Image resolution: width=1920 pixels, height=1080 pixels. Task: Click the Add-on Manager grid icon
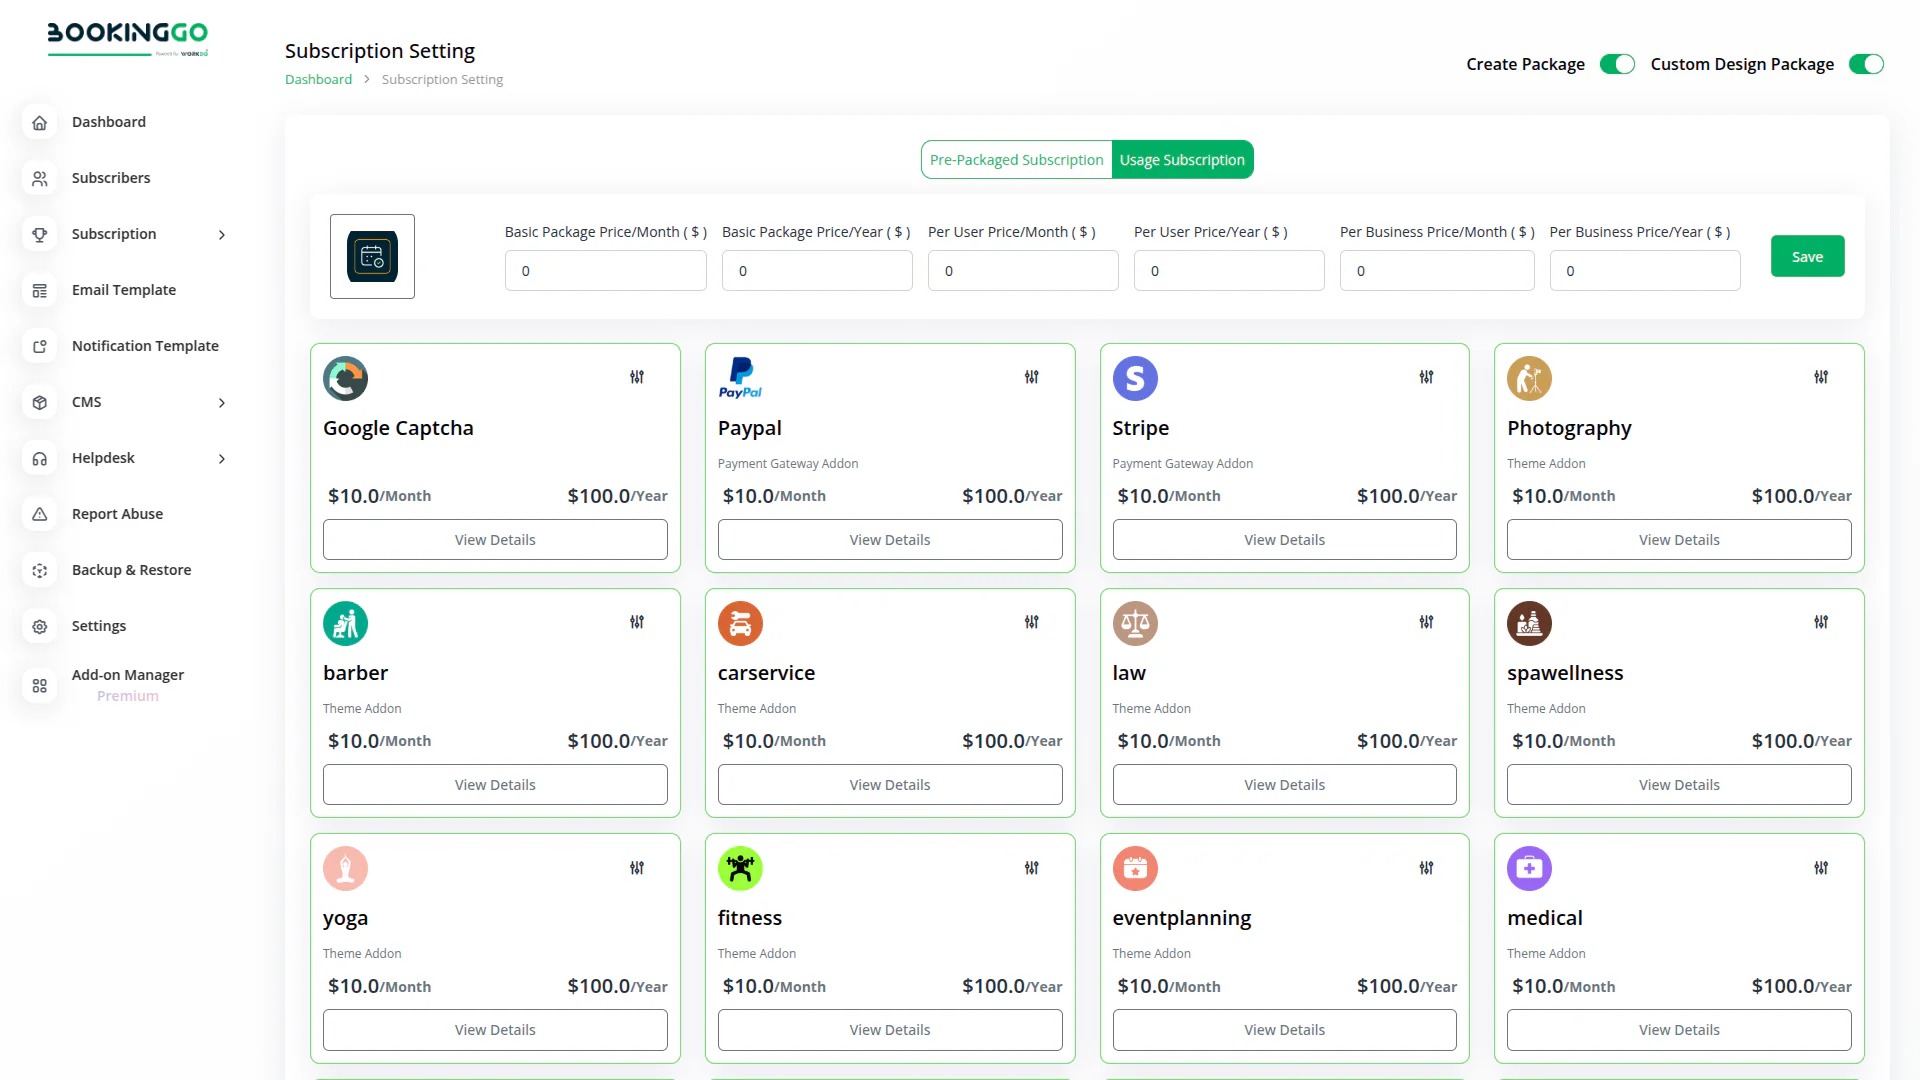click(40, 685)
